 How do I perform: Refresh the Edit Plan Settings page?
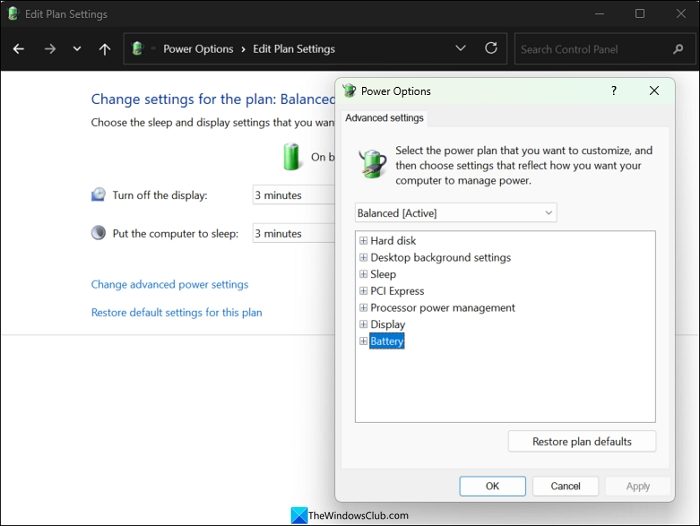click(x=491, y=48)
